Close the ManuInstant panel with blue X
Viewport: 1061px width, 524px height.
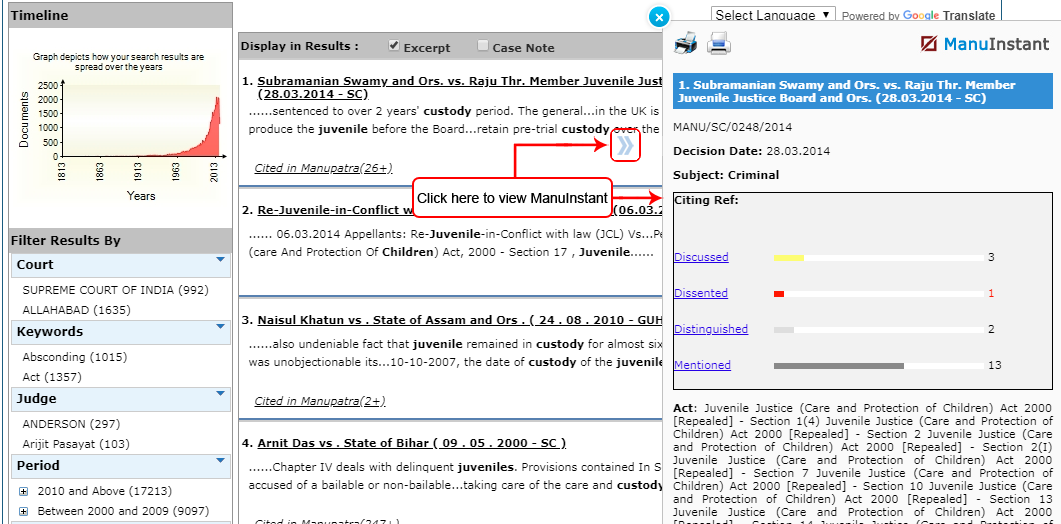[x=658, y=17]
